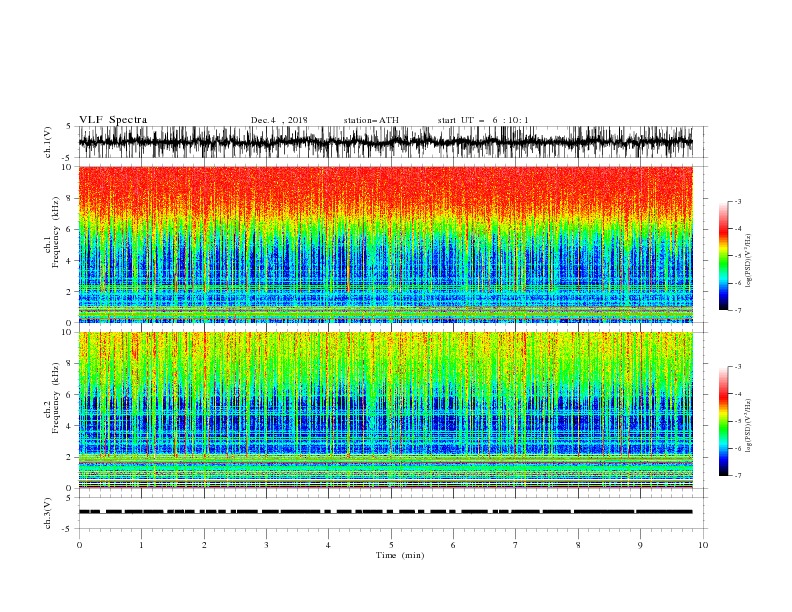
Task: Click the '-7' value on ch.2 colorbar
Action: click(x=737, y=475)
